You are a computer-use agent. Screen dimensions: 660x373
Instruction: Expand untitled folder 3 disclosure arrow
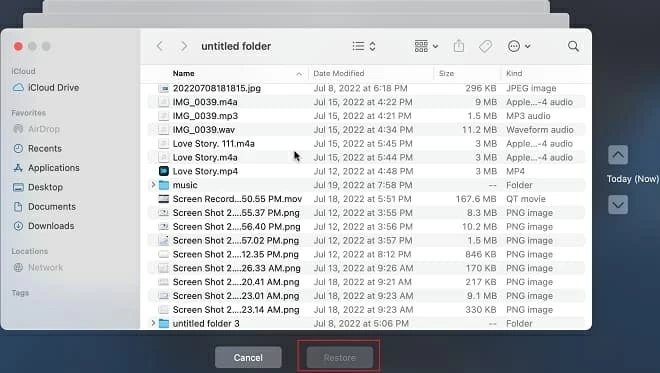(153, 323)
